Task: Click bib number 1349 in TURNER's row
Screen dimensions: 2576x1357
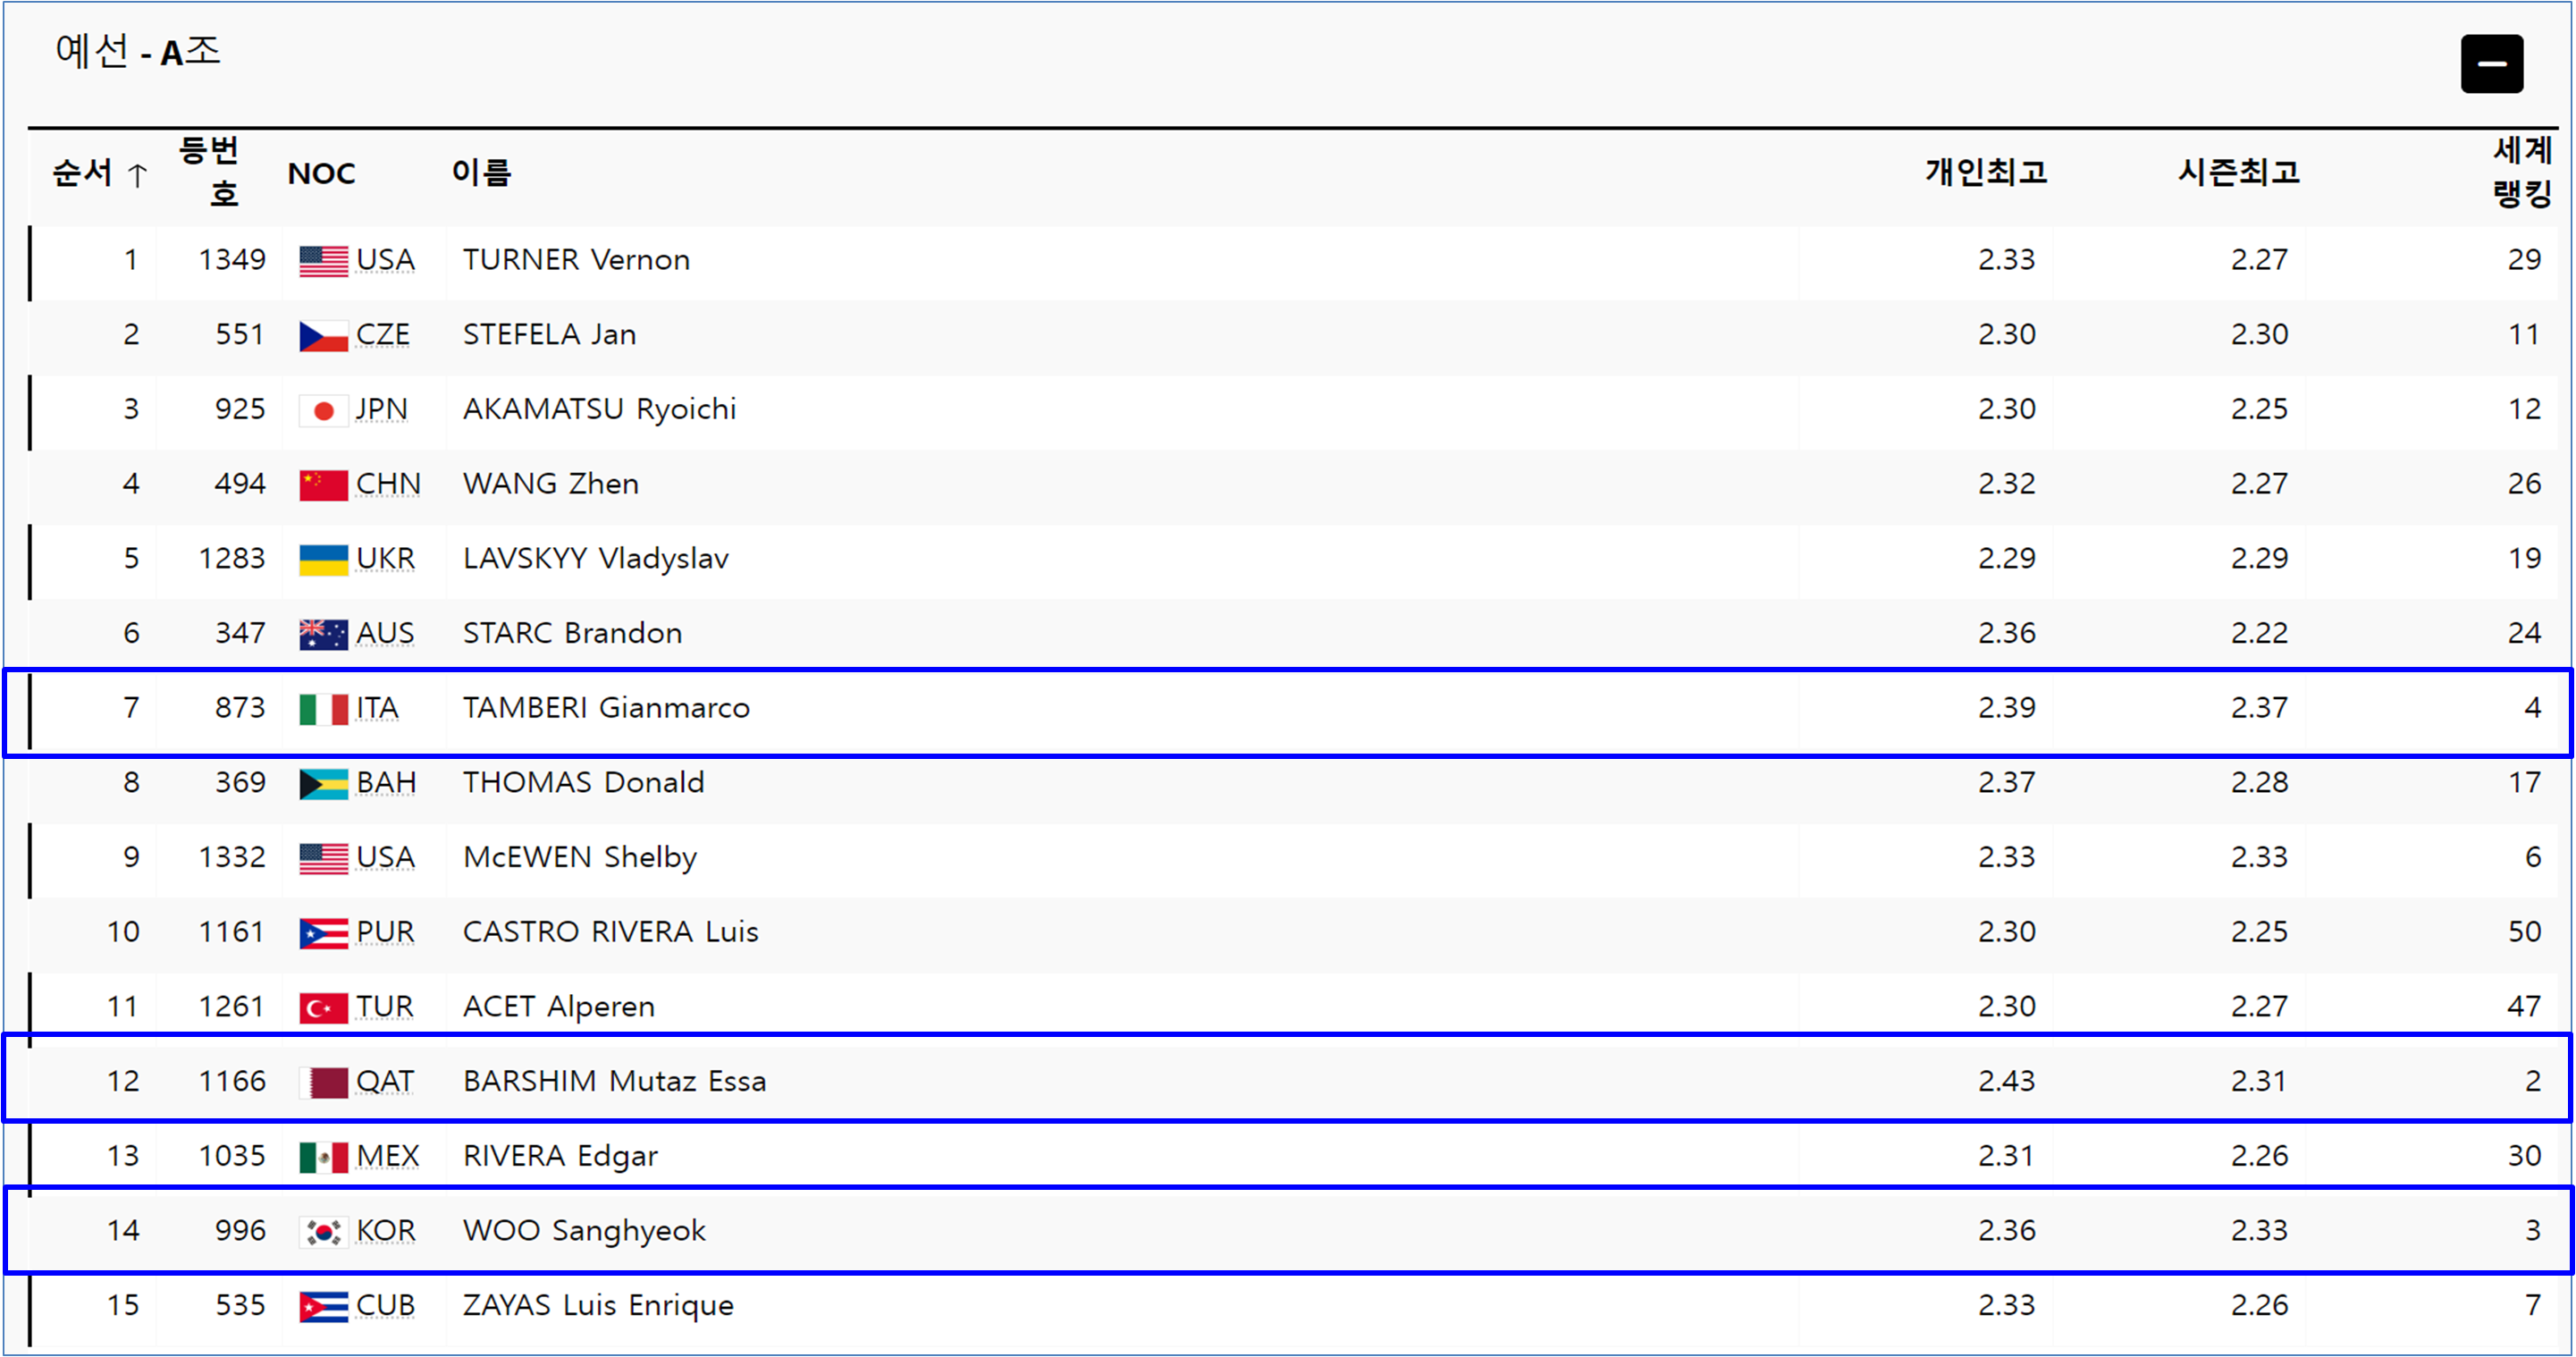Action: click(x=232, y=260)
